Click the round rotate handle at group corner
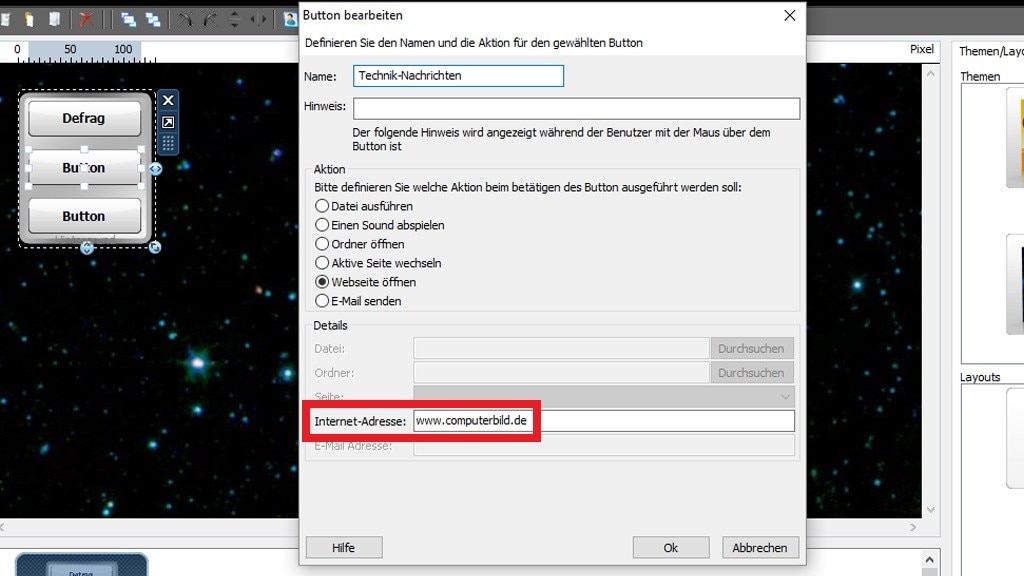 point(155,247)
